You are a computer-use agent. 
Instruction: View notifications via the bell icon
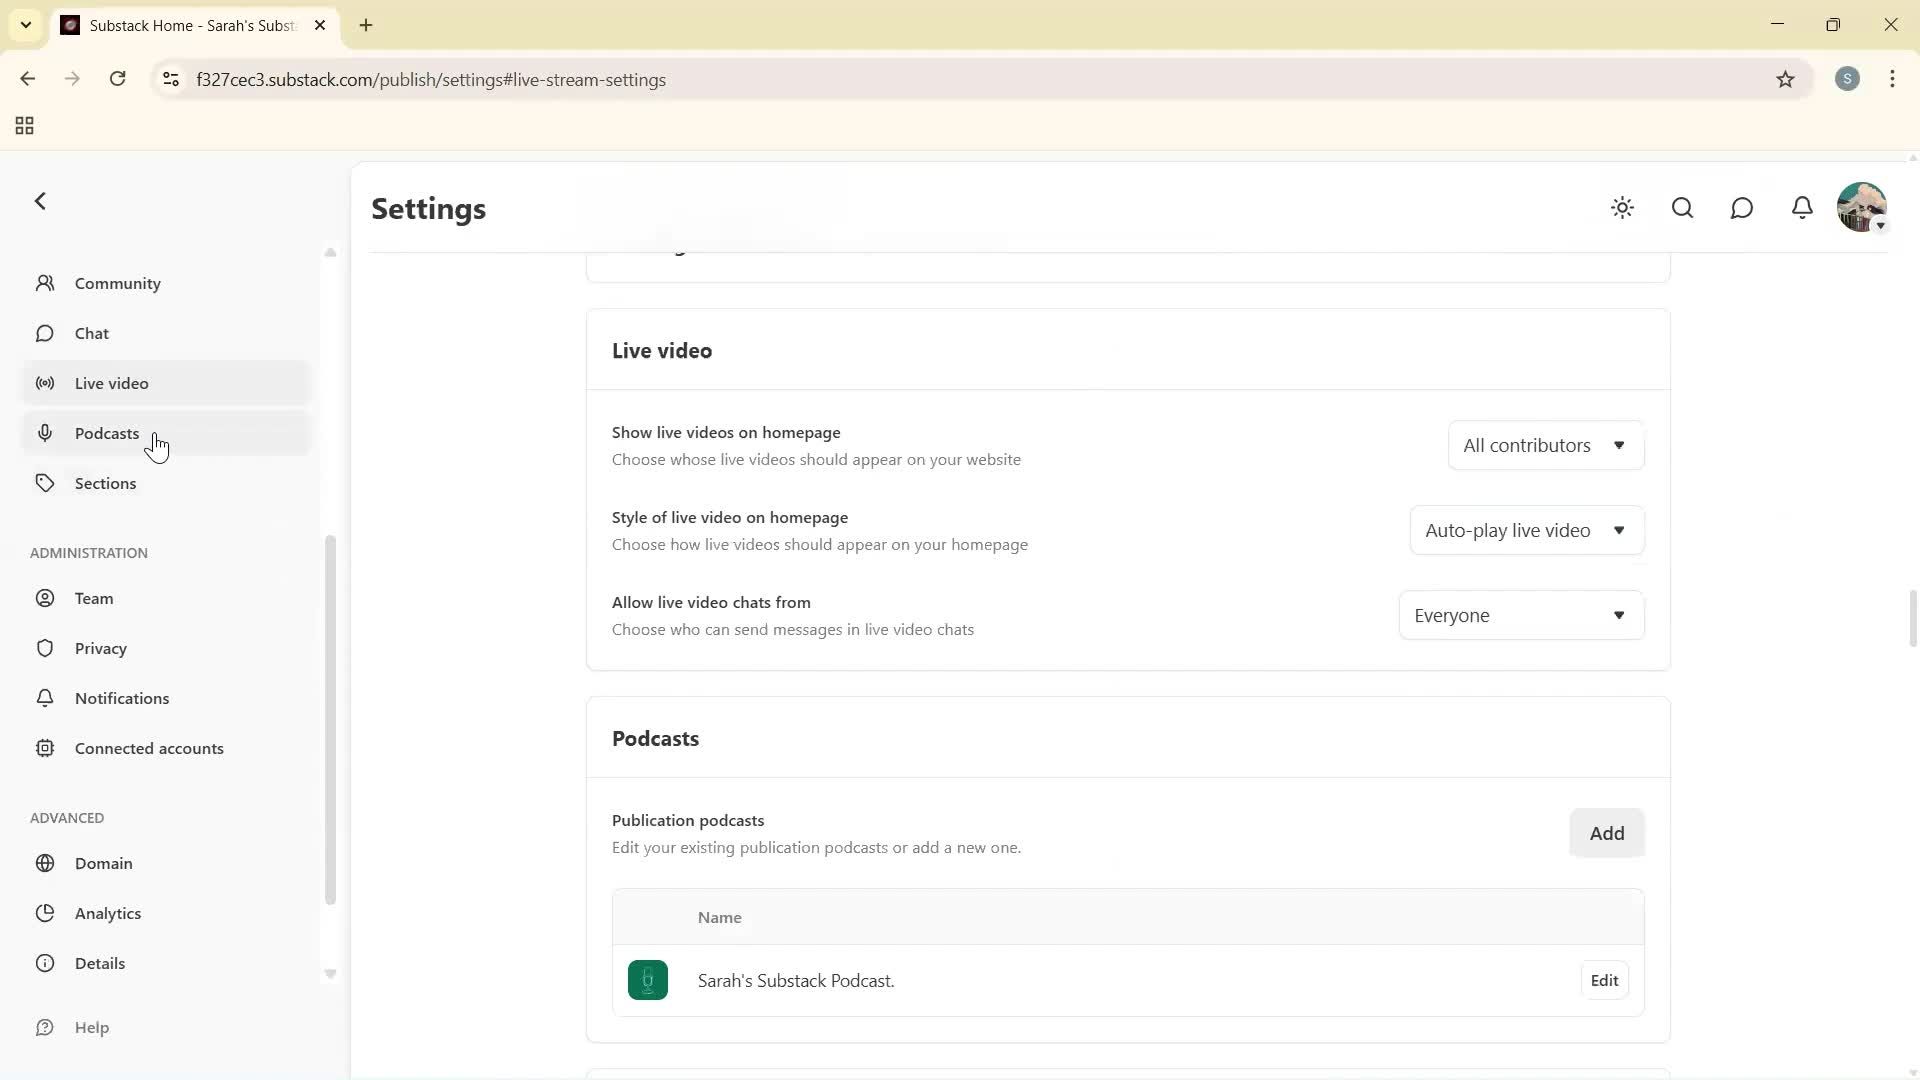pyautogui.click(x=1802, y=208)
